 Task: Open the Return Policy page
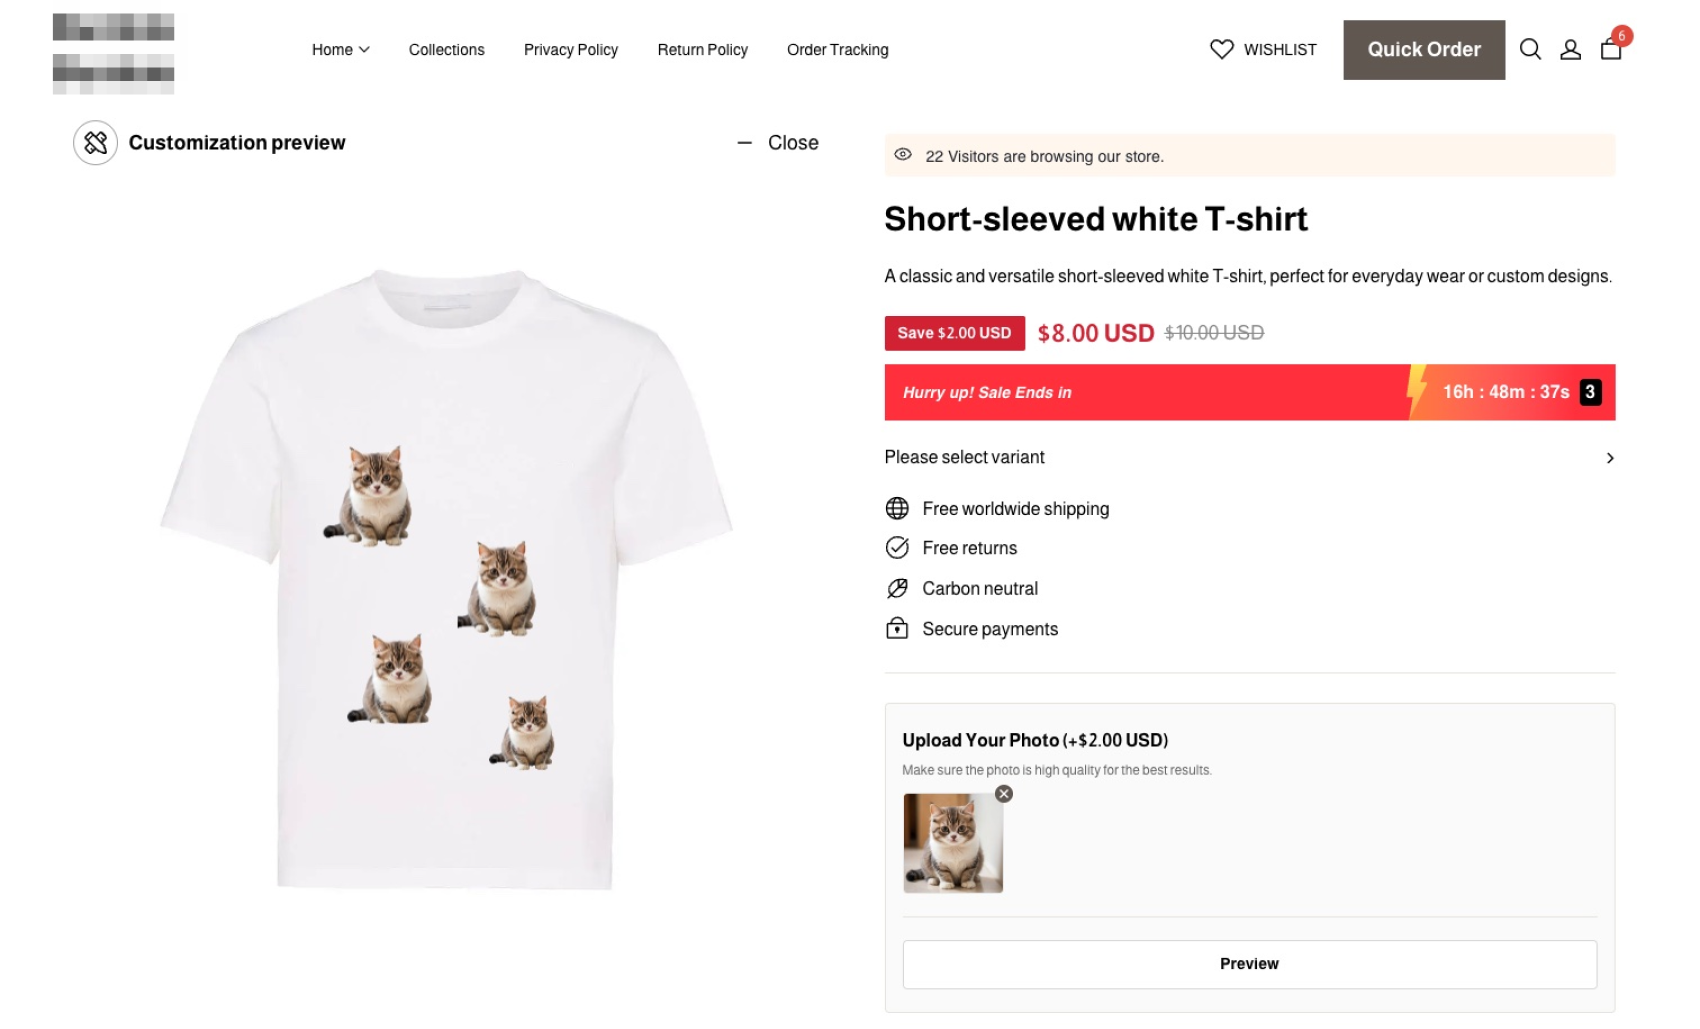[x=702, y=50]
